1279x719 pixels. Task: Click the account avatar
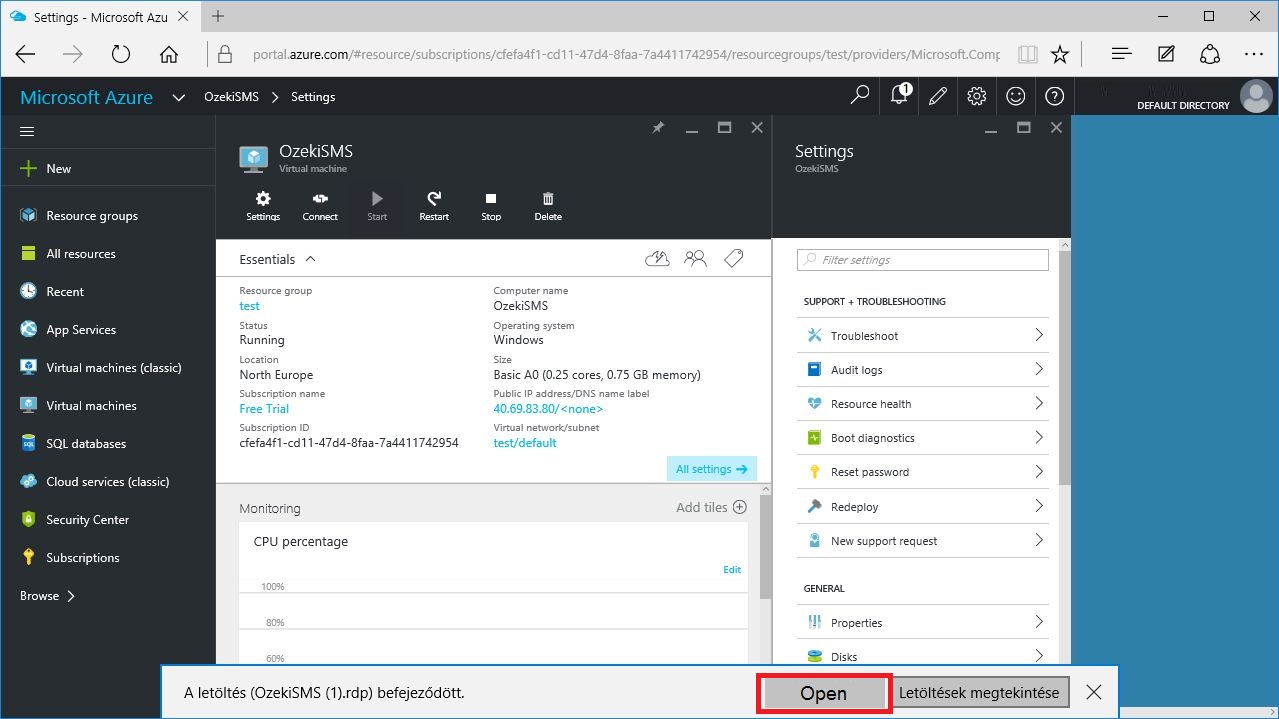(1256, 96)
